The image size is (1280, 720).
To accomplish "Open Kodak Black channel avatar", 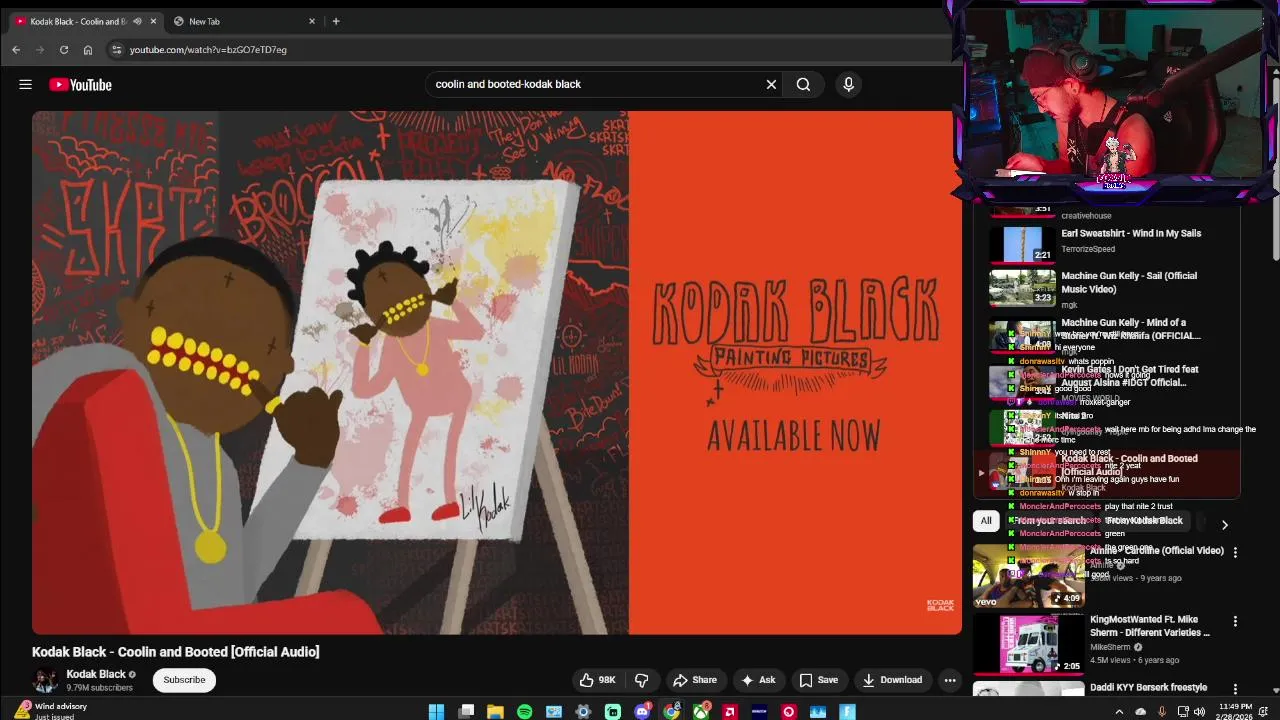I will [45, 680].
